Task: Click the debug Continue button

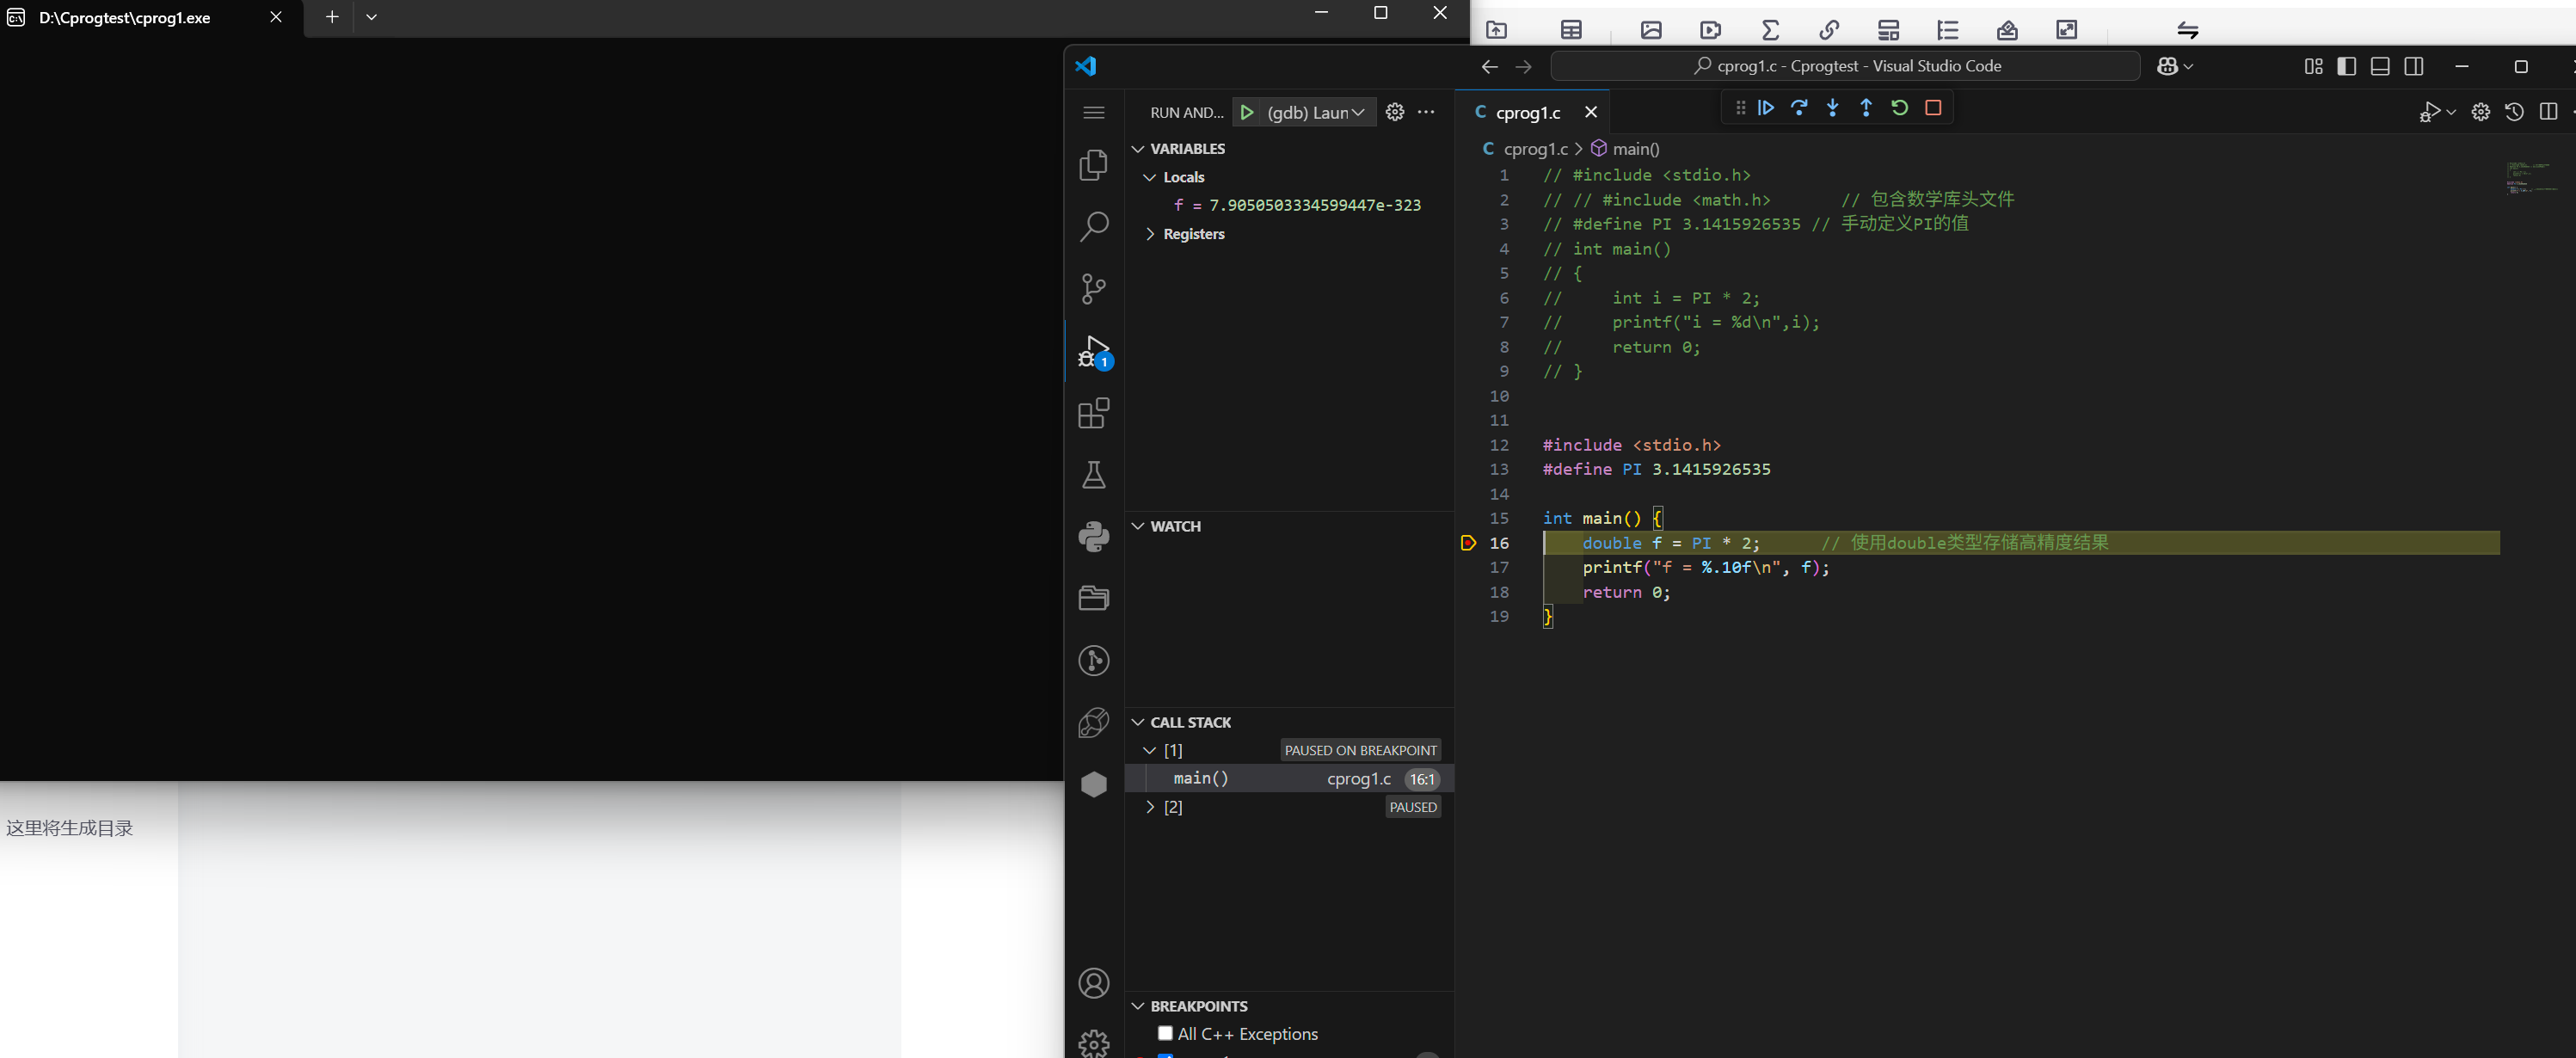Action: [x=1766, y=108]
